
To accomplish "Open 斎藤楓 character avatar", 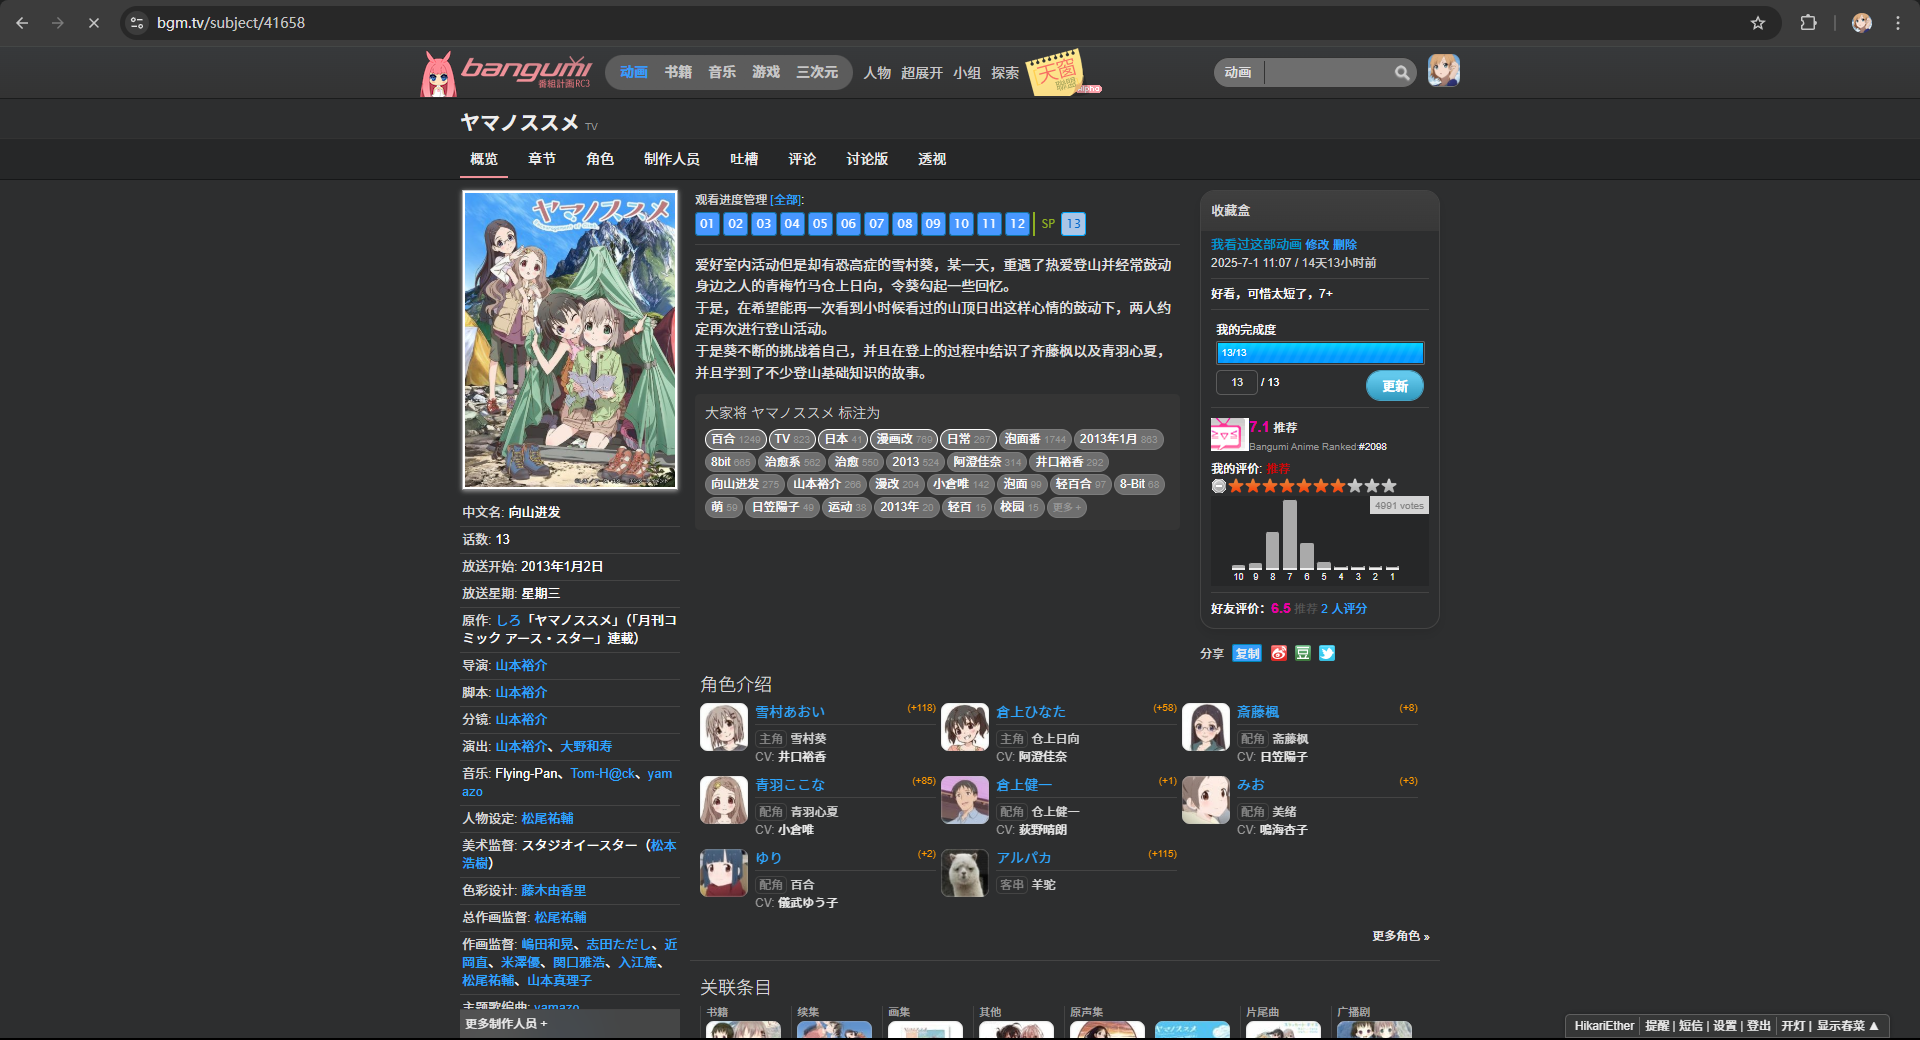I will pos(1206,727).
